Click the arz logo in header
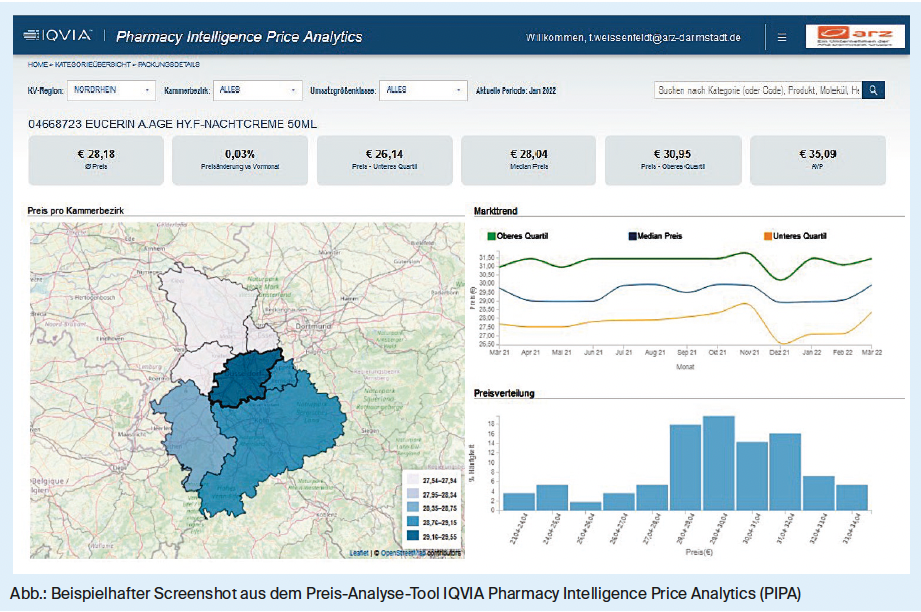Image resolution: width=921 pixels, height=612 pixels. click(x=855, y=36)
